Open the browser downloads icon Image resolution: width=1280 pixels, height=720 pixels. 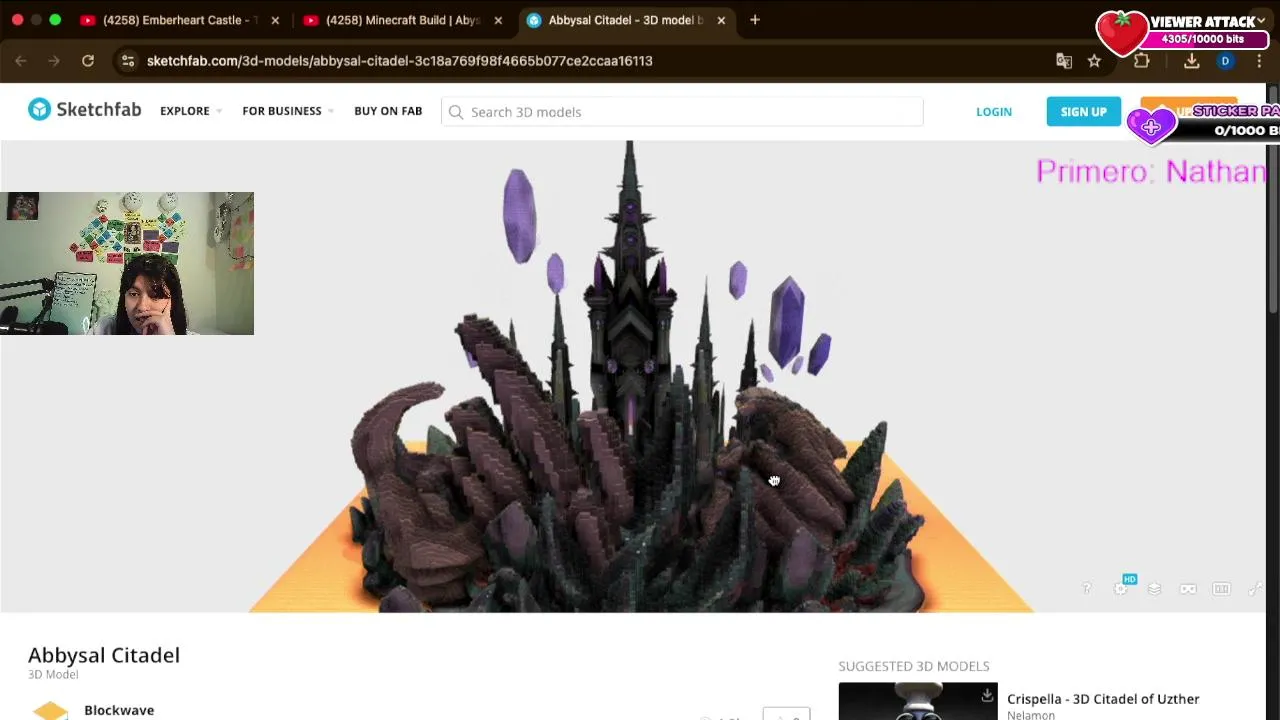(1192, 61)
